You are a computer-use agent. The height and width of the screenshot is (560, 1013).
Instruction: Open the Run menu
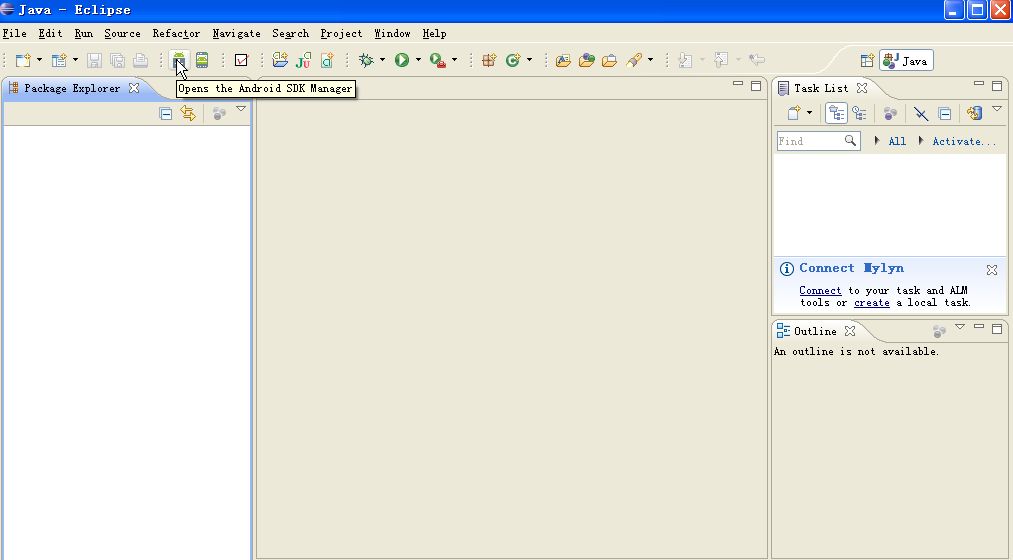point(83,34)
